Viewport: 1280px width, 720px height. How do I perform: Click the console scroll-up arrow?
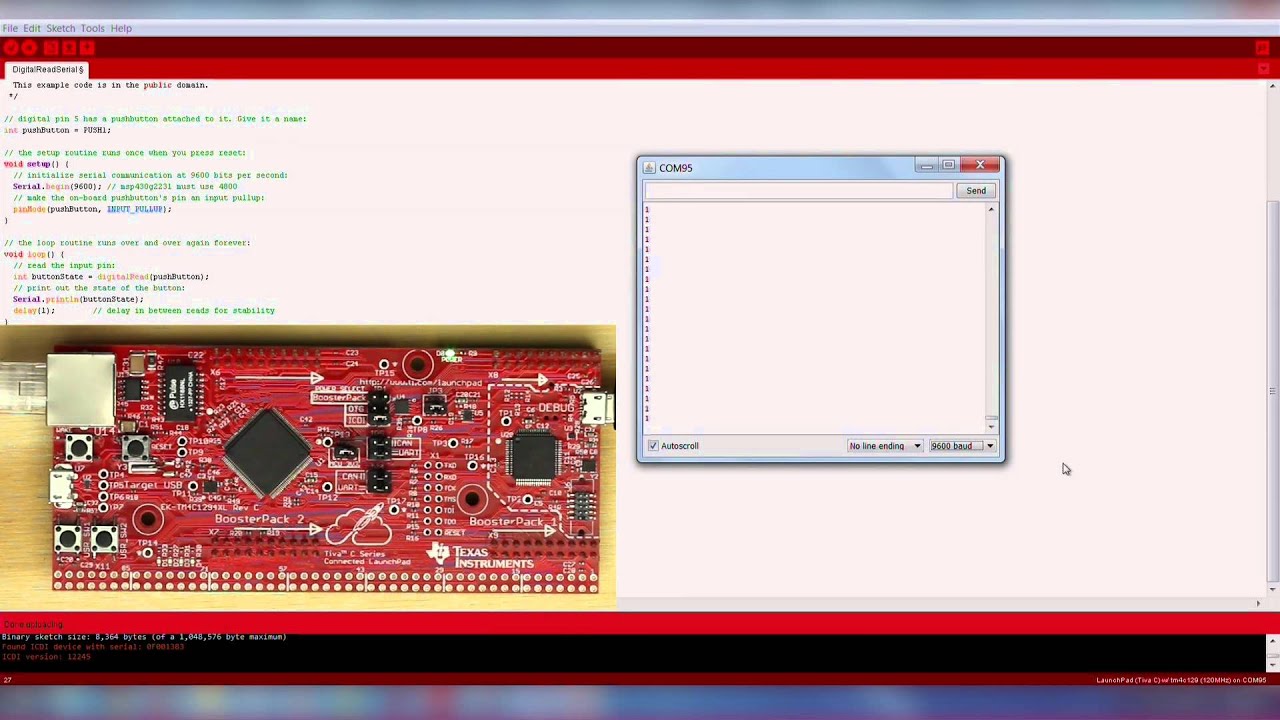pos(1272,641)
